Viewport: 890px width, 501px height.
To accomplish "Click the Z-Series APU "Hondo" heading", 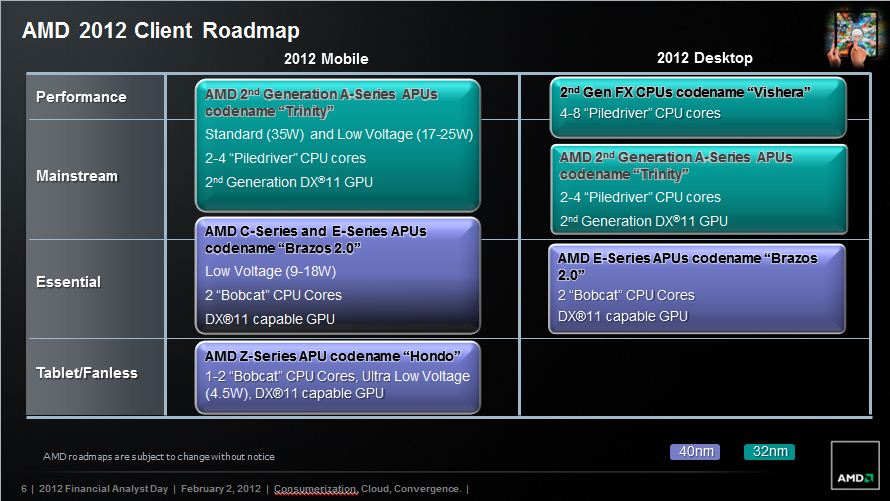I will (332, 356).
